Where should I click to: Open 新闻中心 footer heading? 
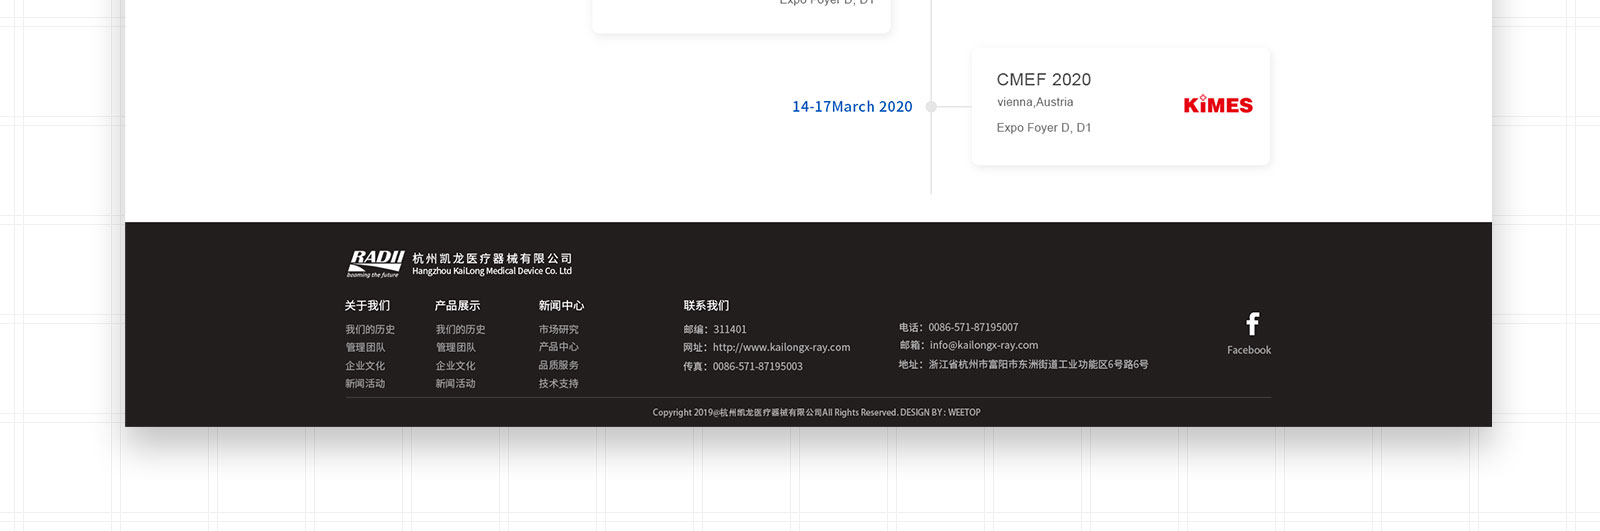click(x=561, y=306)
